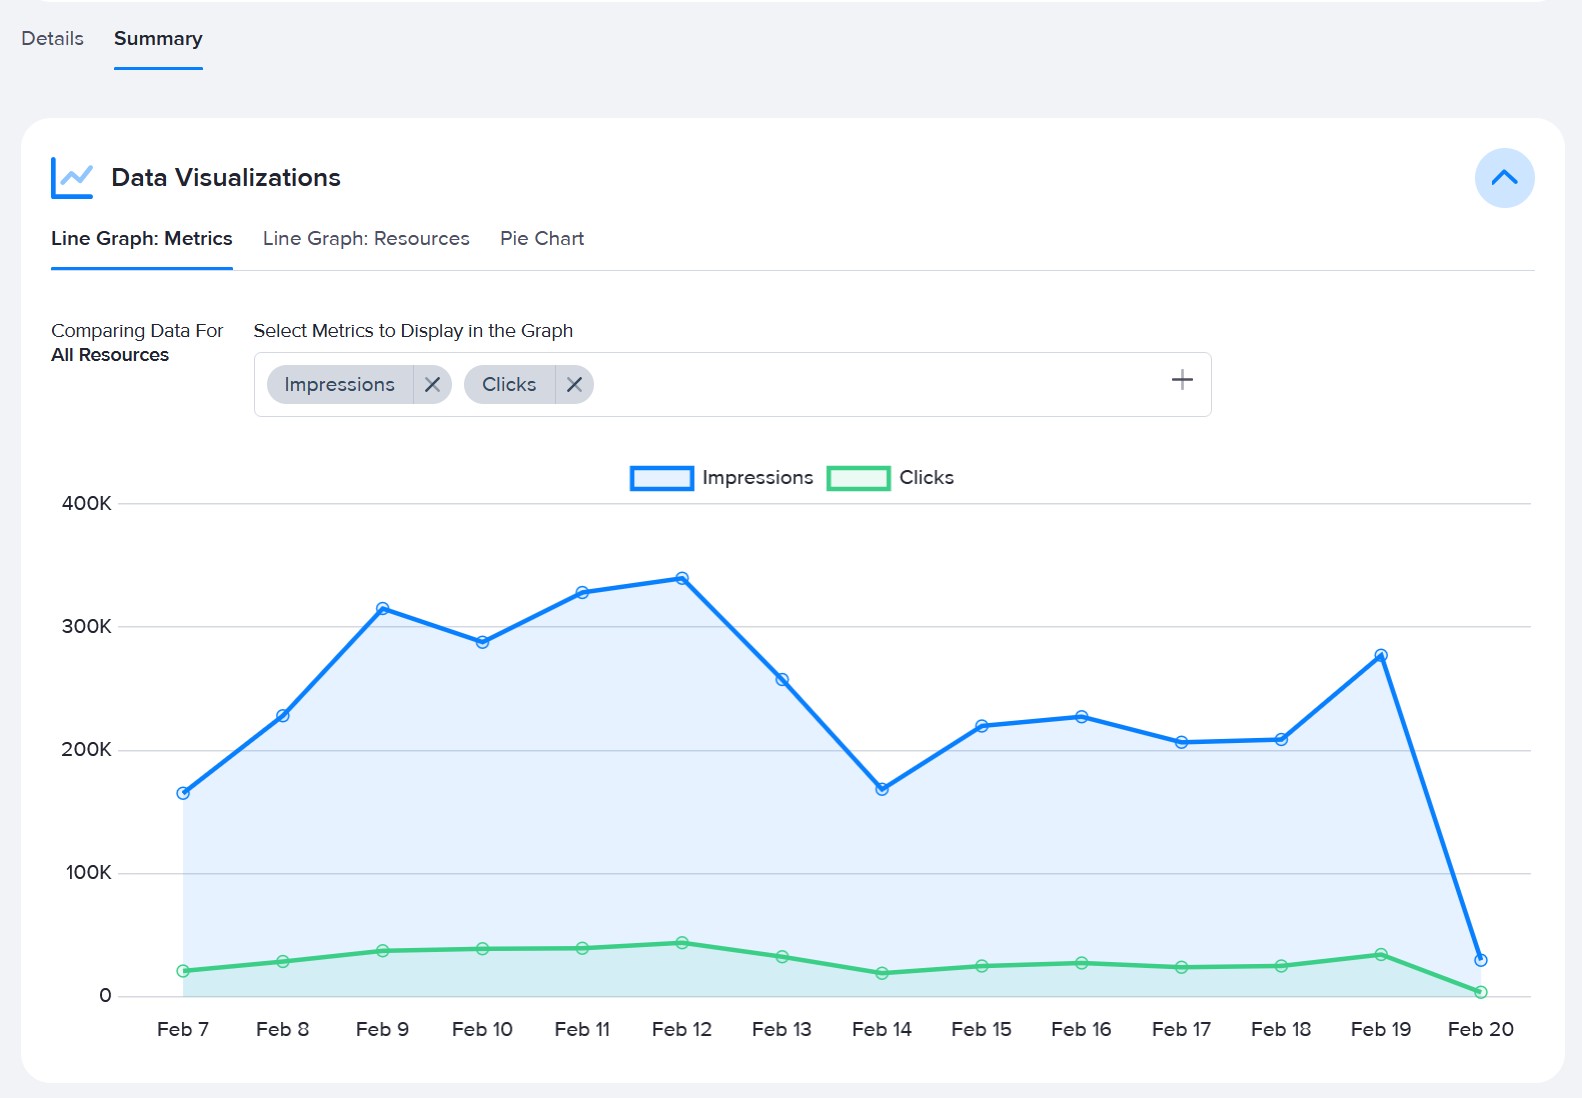Screen dimensions: 1582x1098
Task: Click the Clicks data point for Feb 20
Action: click(1481, 992)
